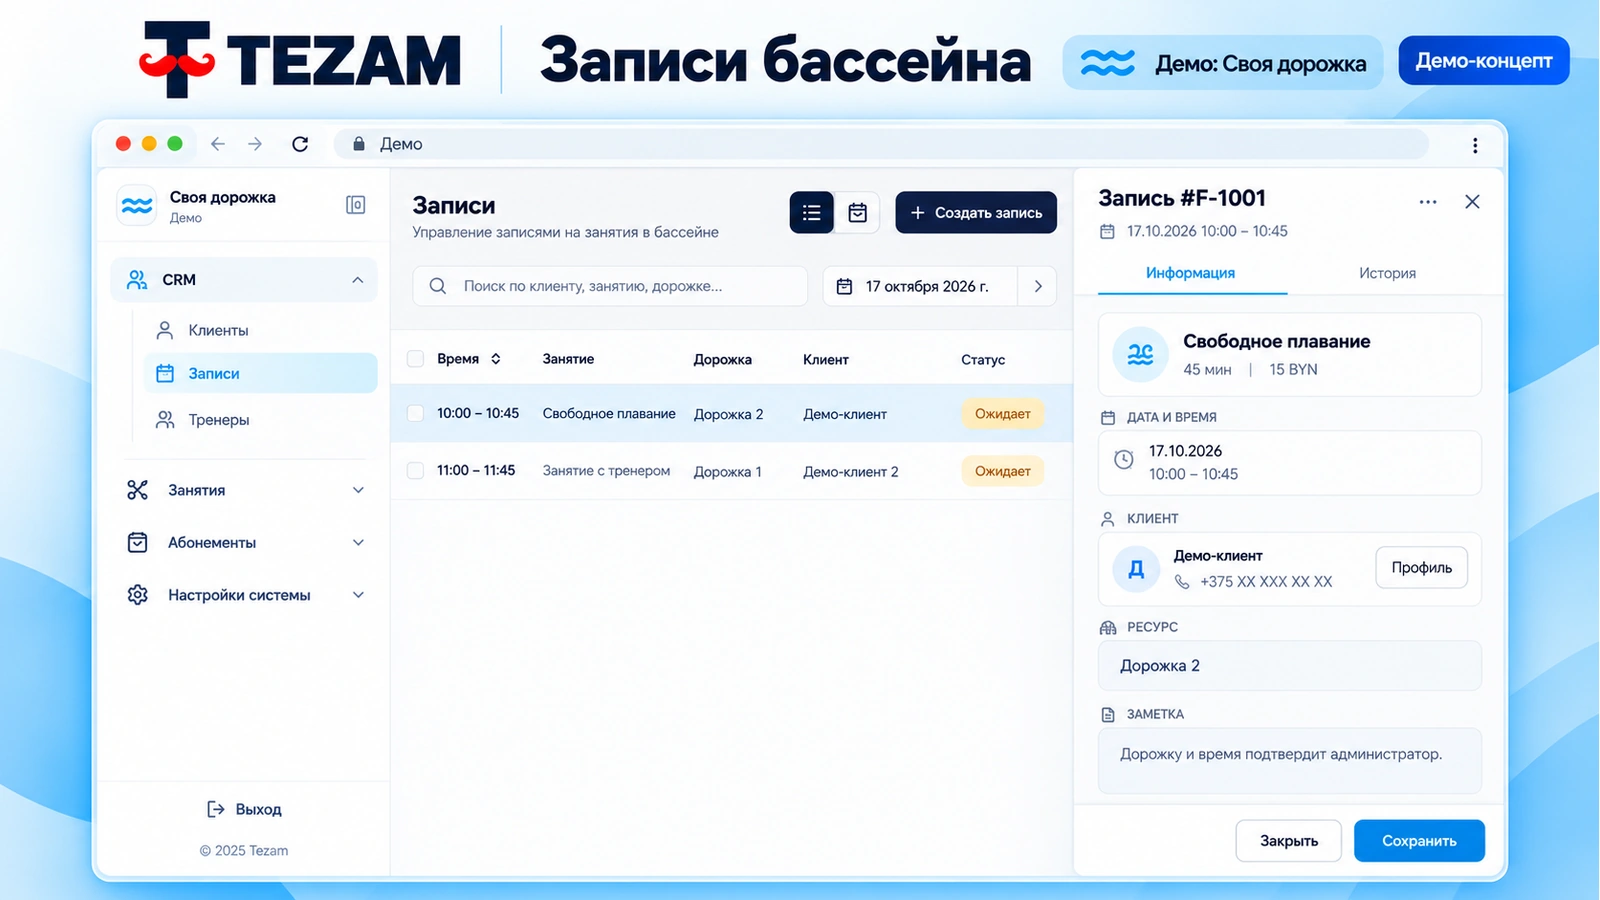Click the Заметка text field
The width and height of the screenshot is (1600, 900).
tap(1289, 761)
